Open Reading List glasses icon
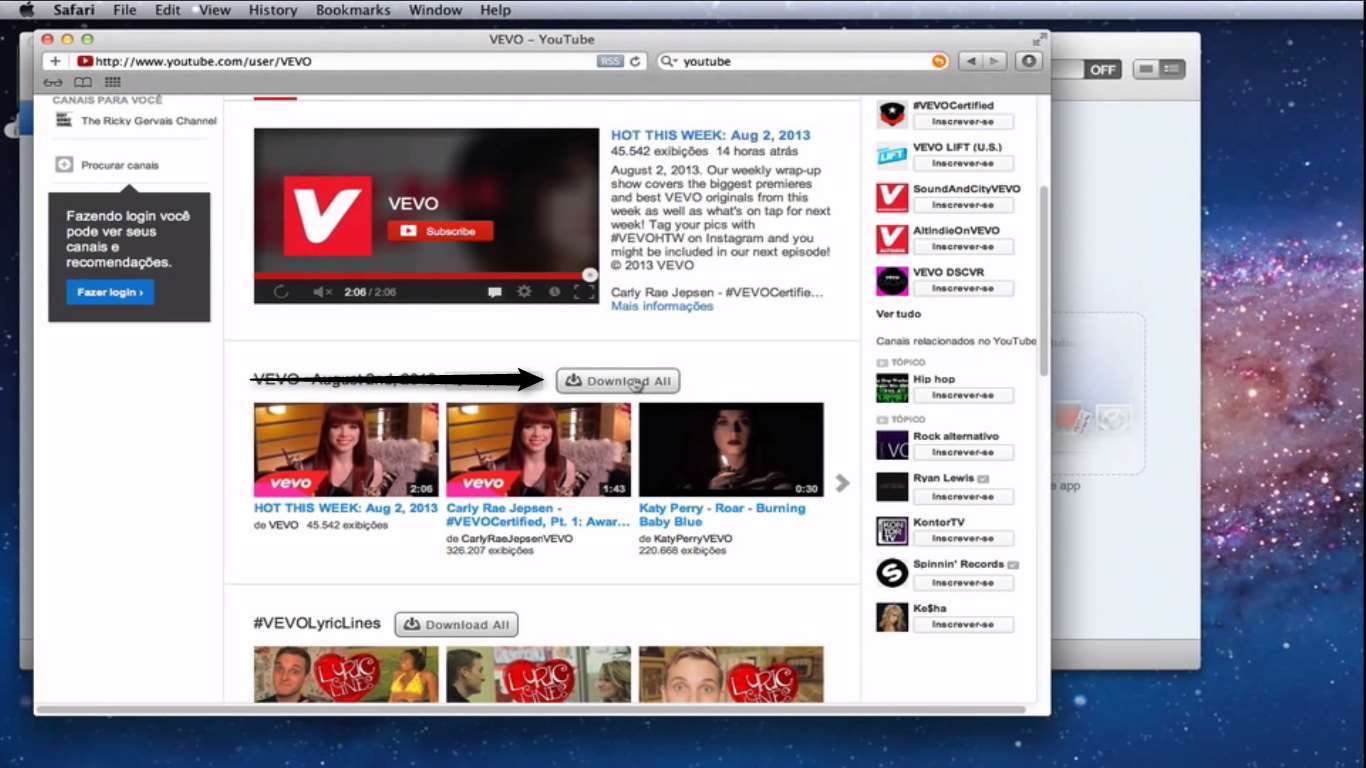Image resolution: width=1366 pixels, height=768 pixels. [53, 83]
